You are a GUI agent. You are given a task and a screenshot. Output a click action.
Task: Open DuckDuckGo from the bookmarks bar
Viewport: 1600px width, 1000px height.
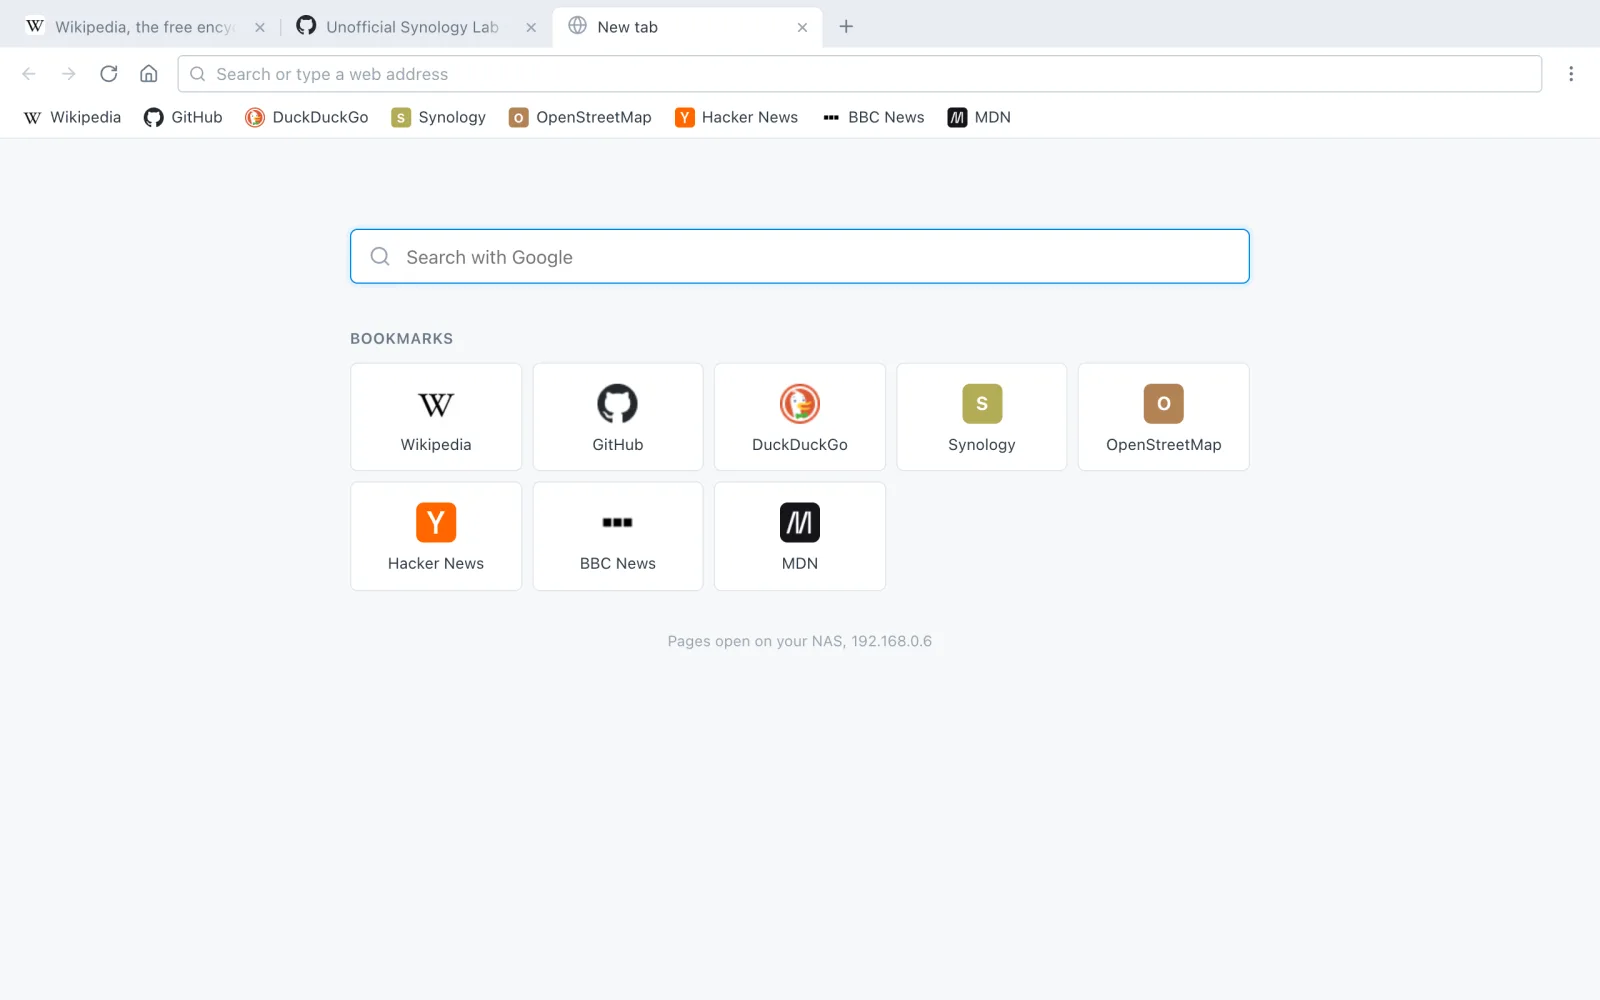pyautogui.click(x=307, y=117)
